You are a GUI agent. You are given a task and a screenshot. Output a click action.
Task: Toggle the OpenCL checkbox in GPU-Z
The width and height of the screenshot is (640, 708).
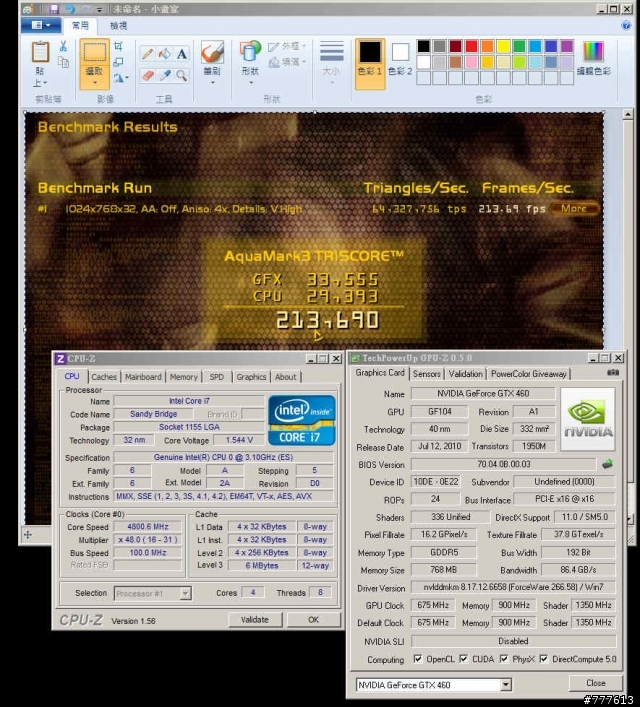[x=418, y=659]
